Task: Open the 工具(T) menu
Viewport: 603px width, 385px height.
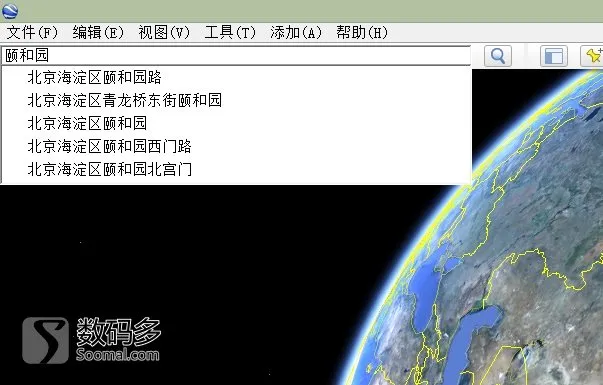Action: tap(230, 32)
